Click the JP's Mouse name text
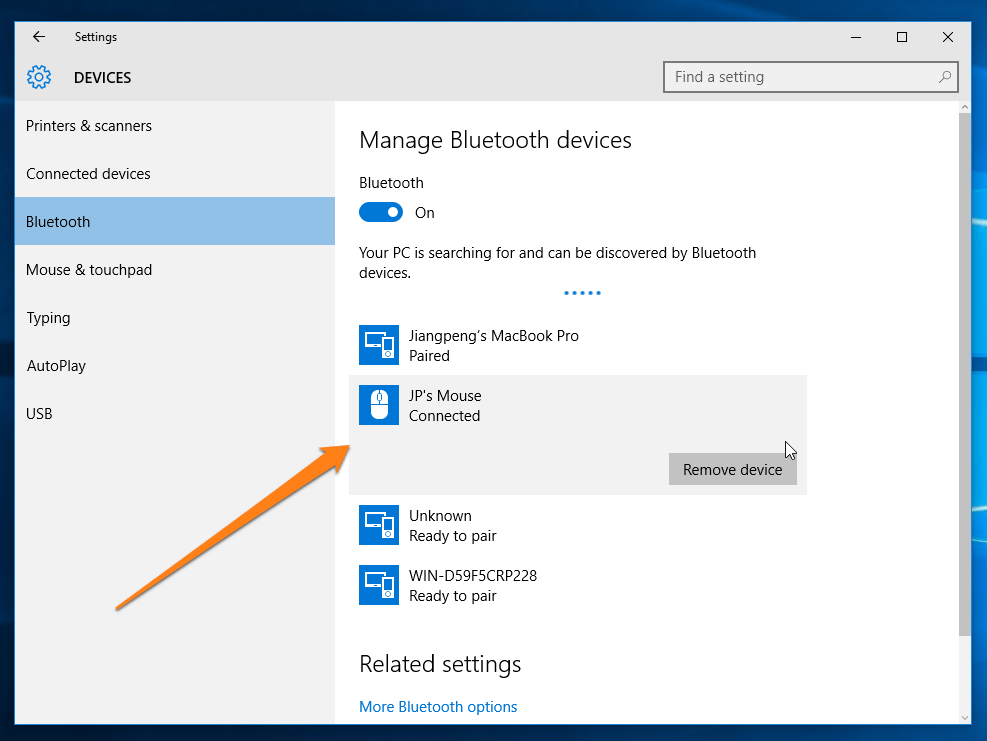987x741 pixels. [x=445, y=395]
